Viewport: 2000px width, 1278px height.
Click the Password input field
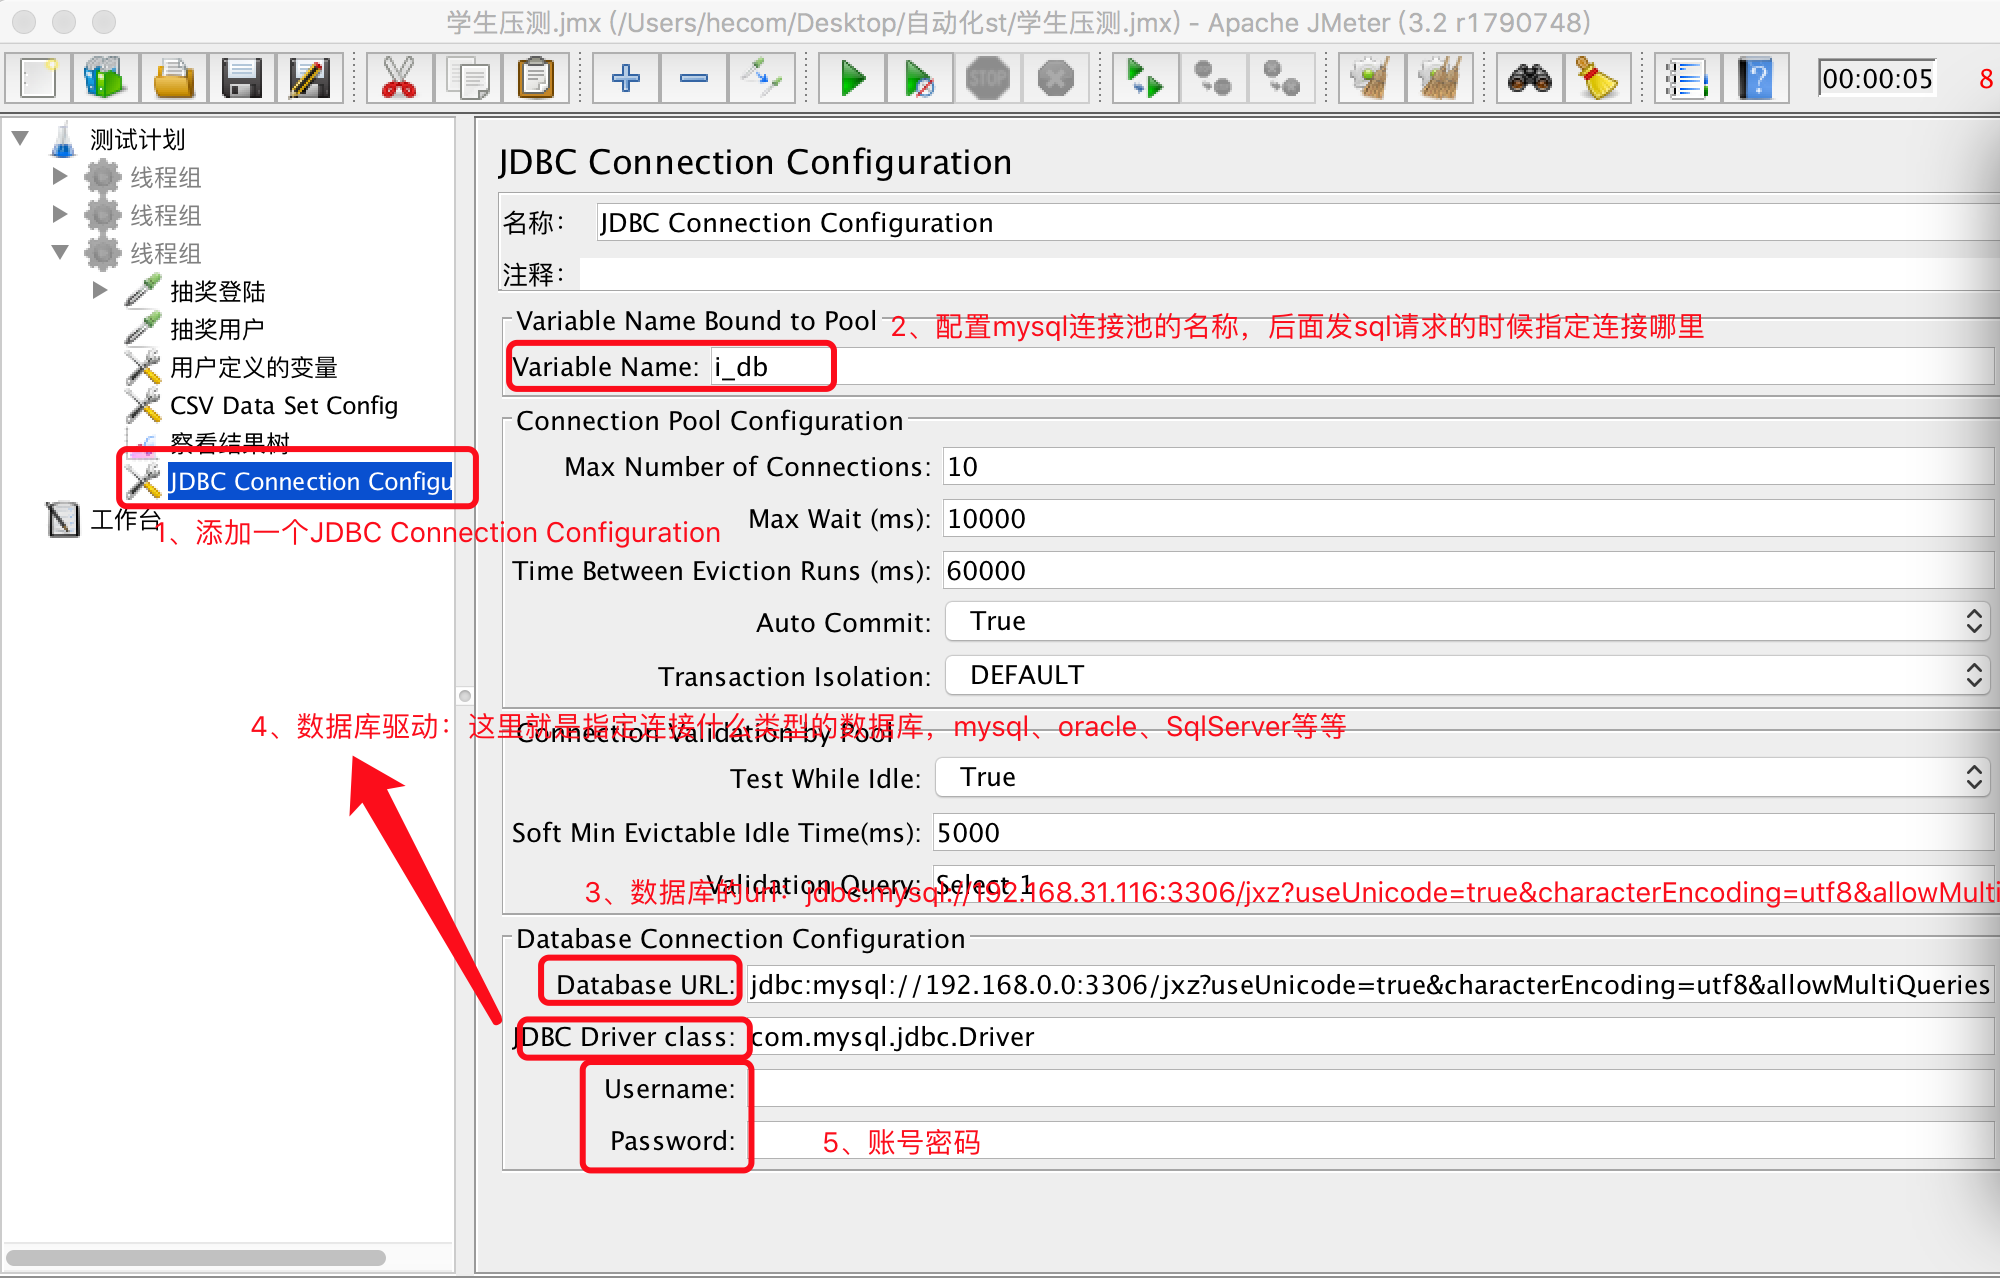click(x=1371, y=1141)
